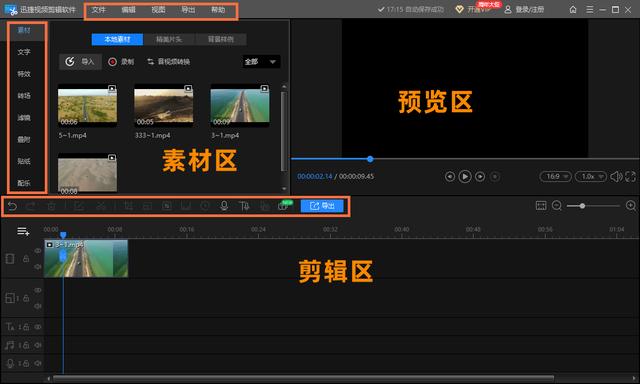Open the 编辑 menu
Viewport: 640px width, 384px height.
[128, 9]
